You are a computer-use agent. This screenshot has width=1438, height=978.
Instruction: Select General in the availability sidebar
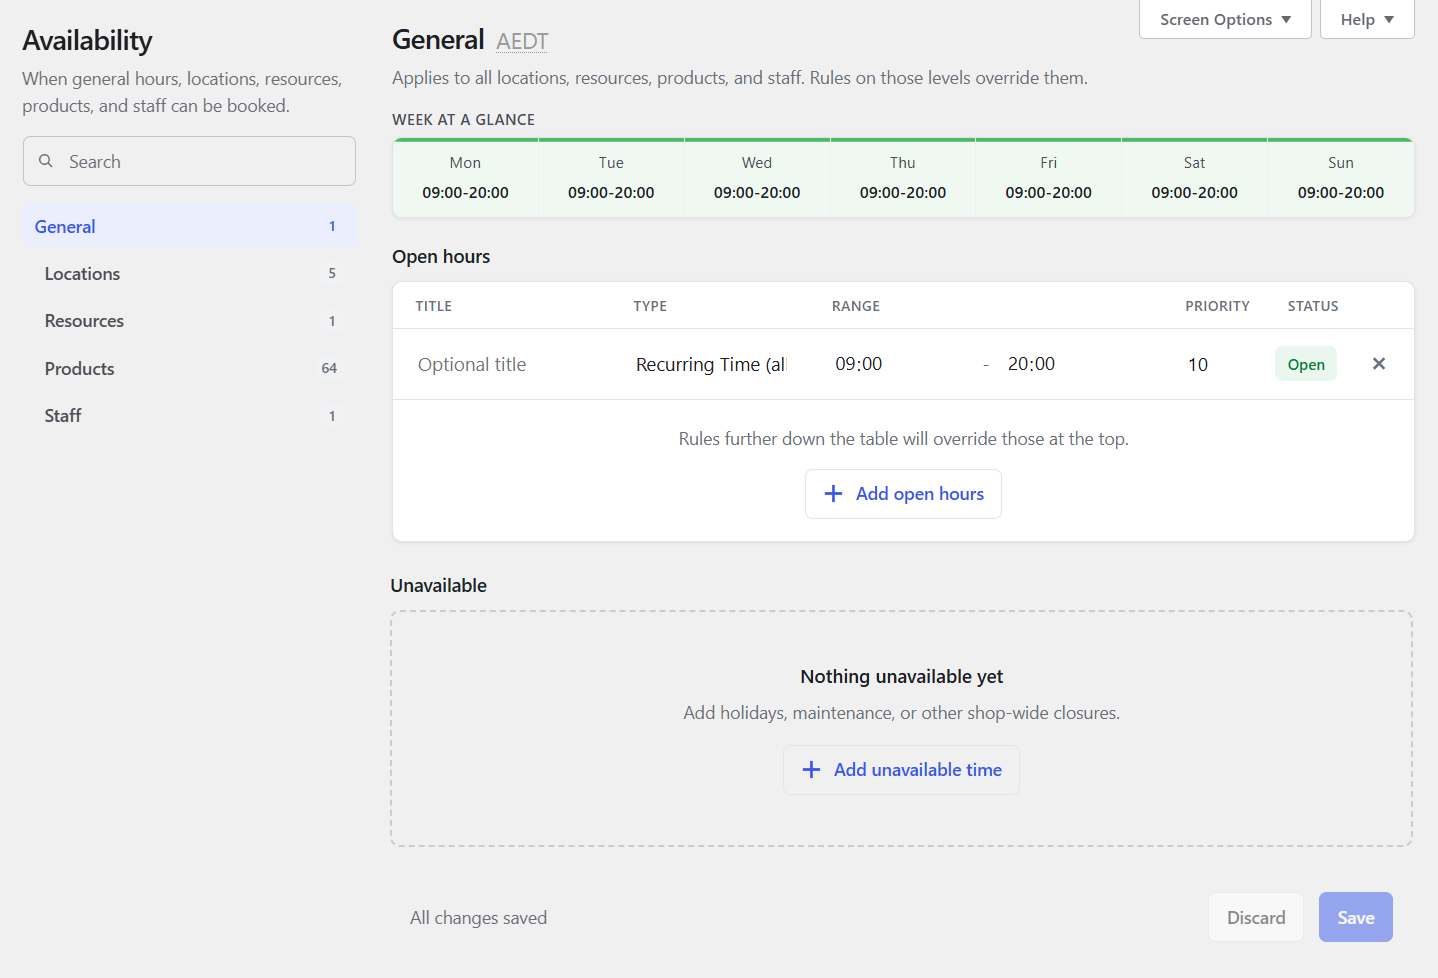point(189,227)
